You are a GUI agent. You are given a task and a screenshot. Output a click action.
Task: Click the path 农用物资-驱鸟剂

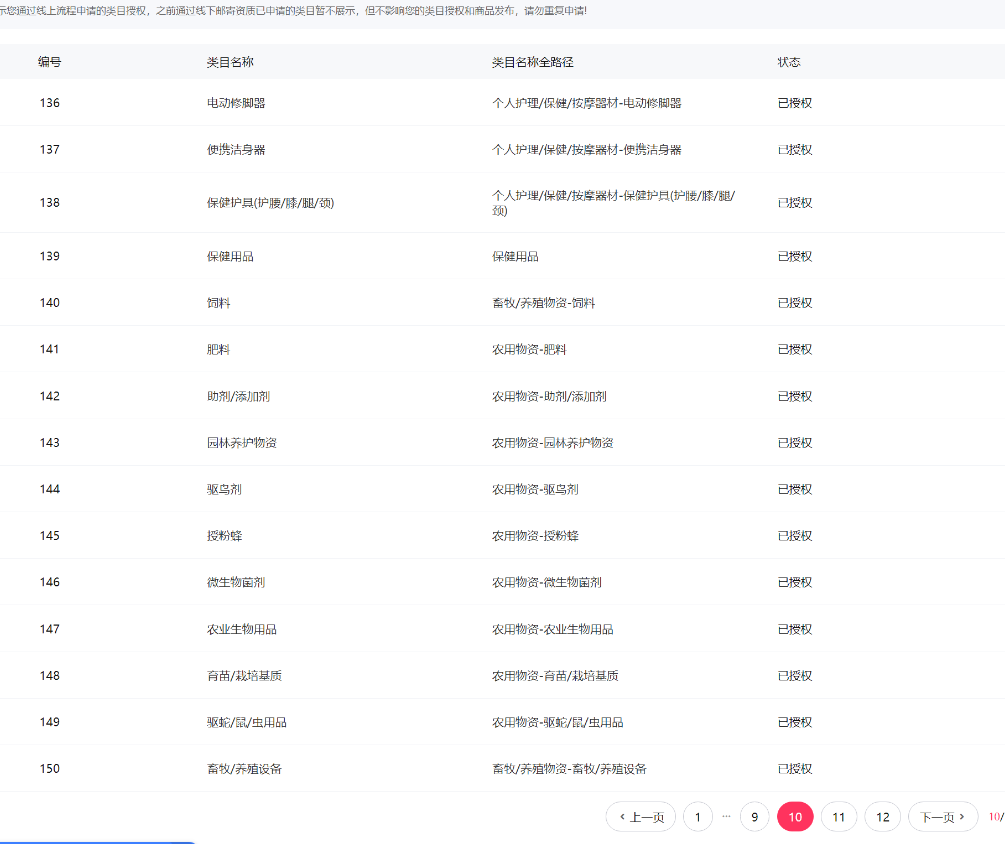coord(535,490)
